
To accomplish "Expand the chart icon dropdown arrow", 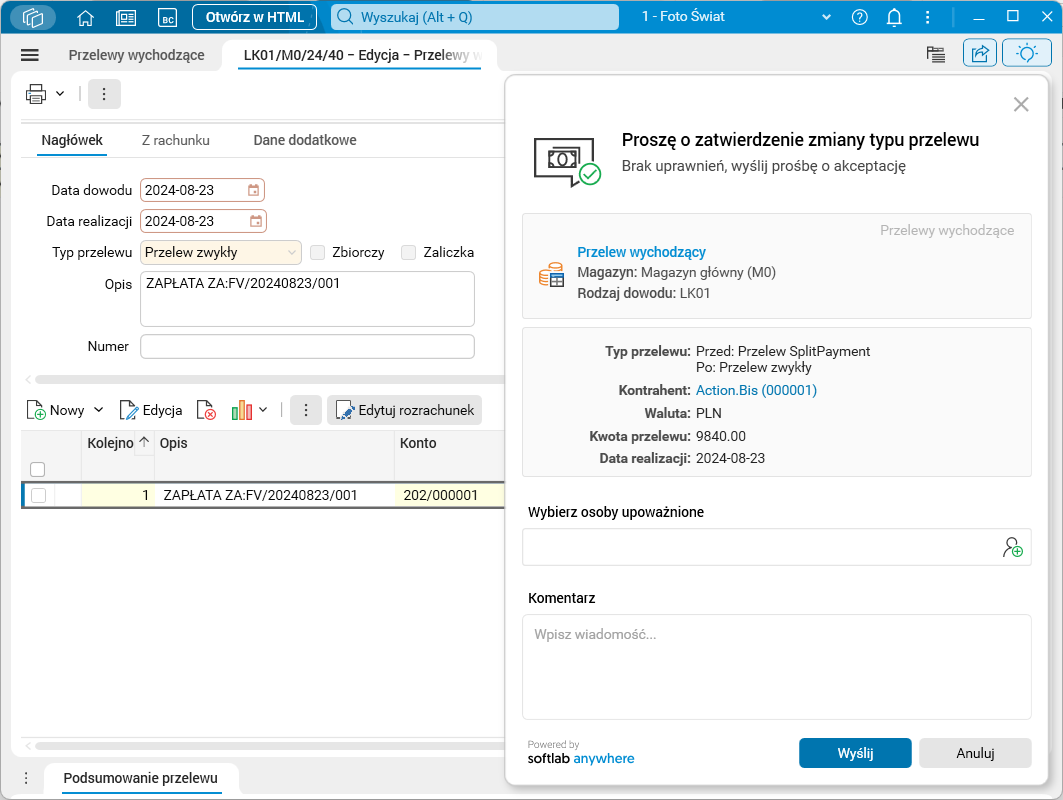I will pos(263,410).
